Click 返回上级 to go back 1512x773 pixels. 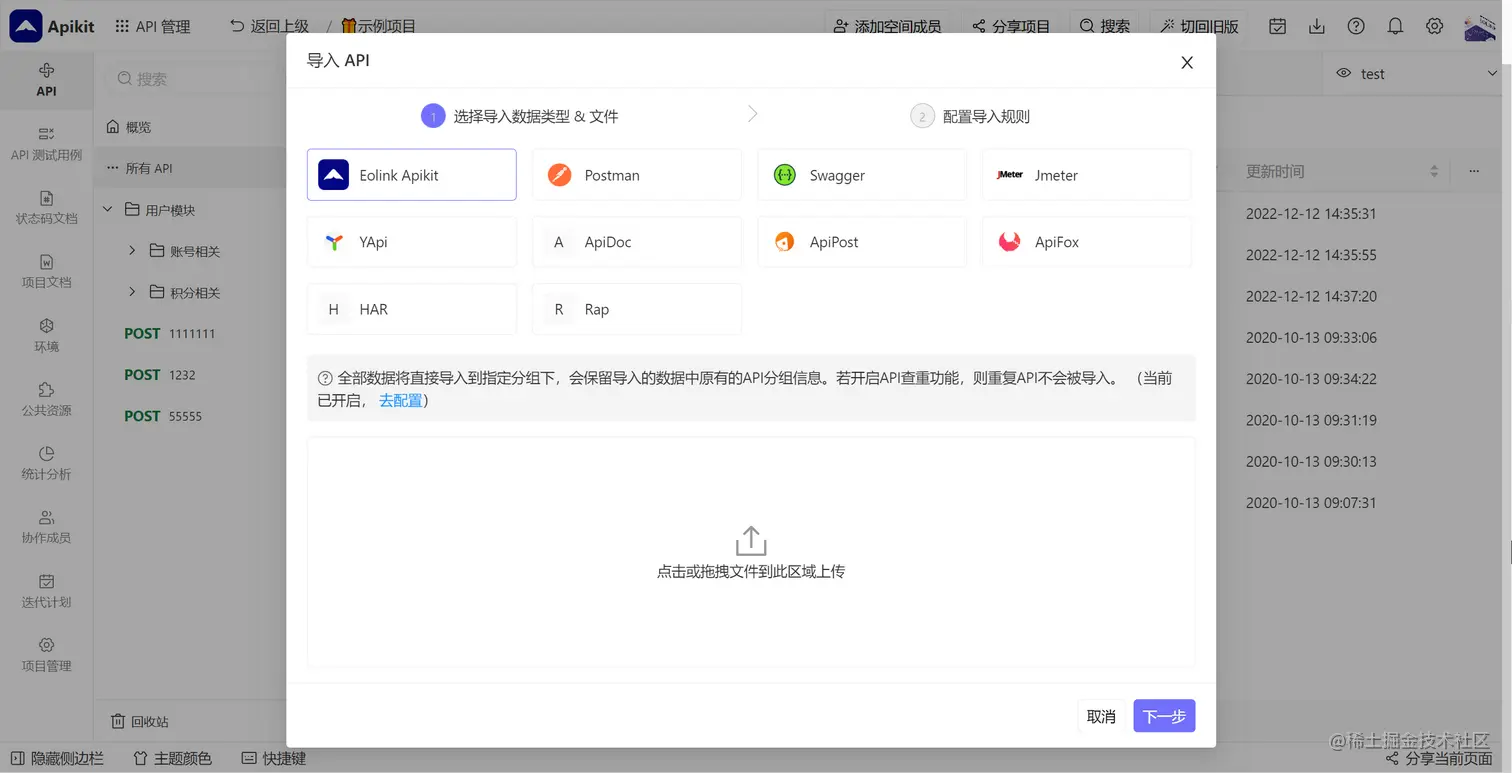(269, 26)
